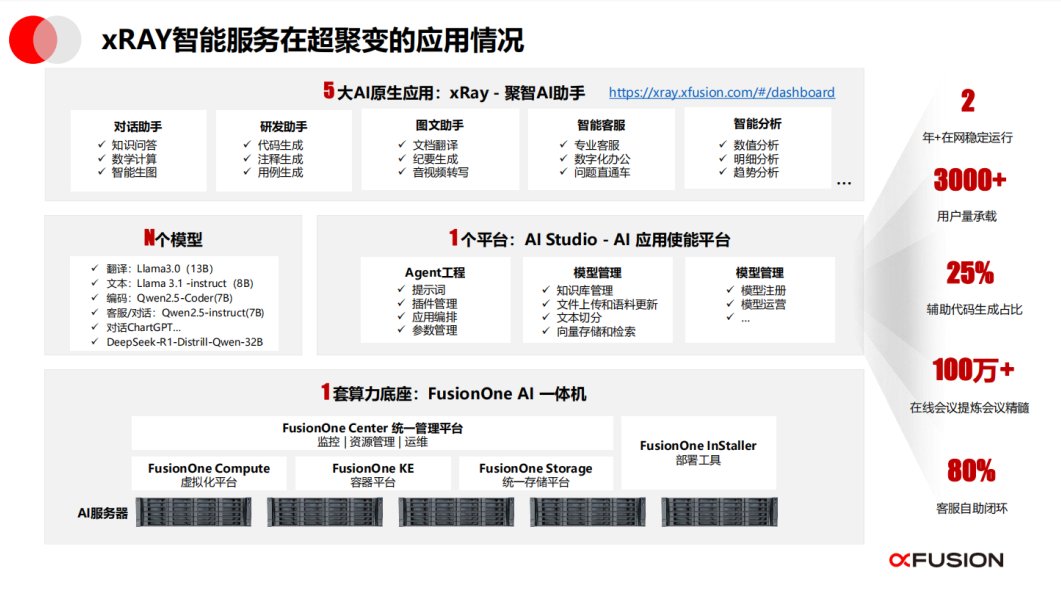Click the 代码生成 item
The width and height of the screenshot is (1061, 596).
point(280,145)
